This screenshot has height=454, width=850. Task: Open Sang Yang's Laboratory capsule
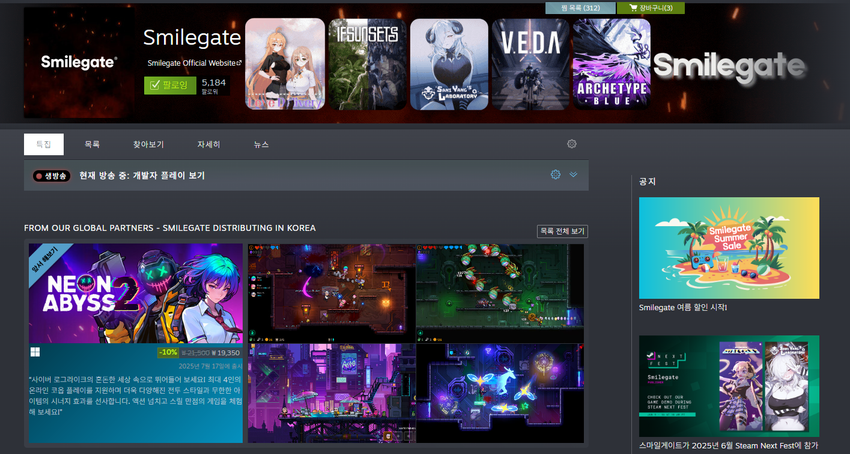click(x=449, y=64)
